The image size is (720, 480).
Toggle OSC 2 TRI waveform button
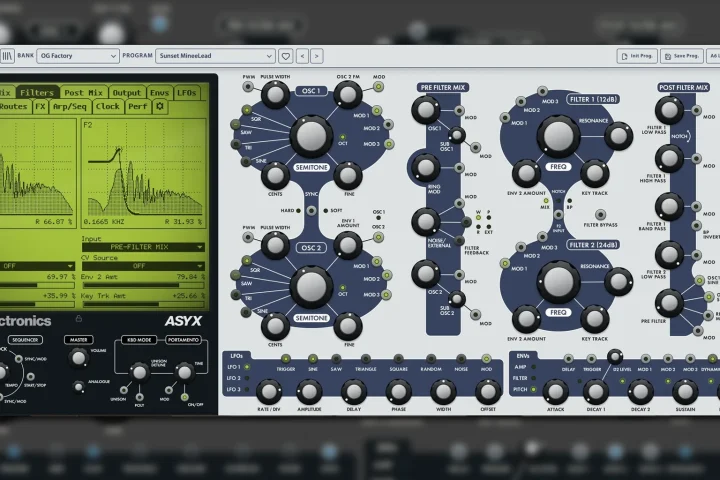tap(236, 294)
